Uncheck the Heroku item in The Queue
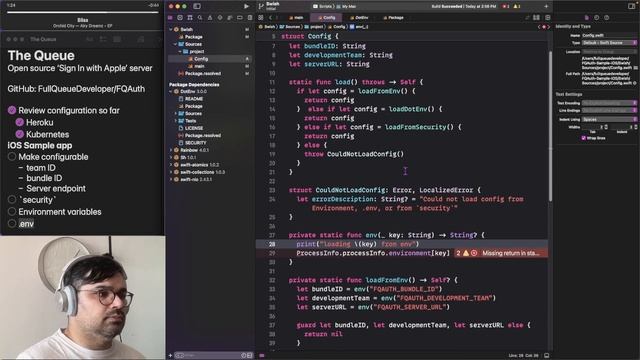Viewport: 640px width, 360px height. (20, 122)
